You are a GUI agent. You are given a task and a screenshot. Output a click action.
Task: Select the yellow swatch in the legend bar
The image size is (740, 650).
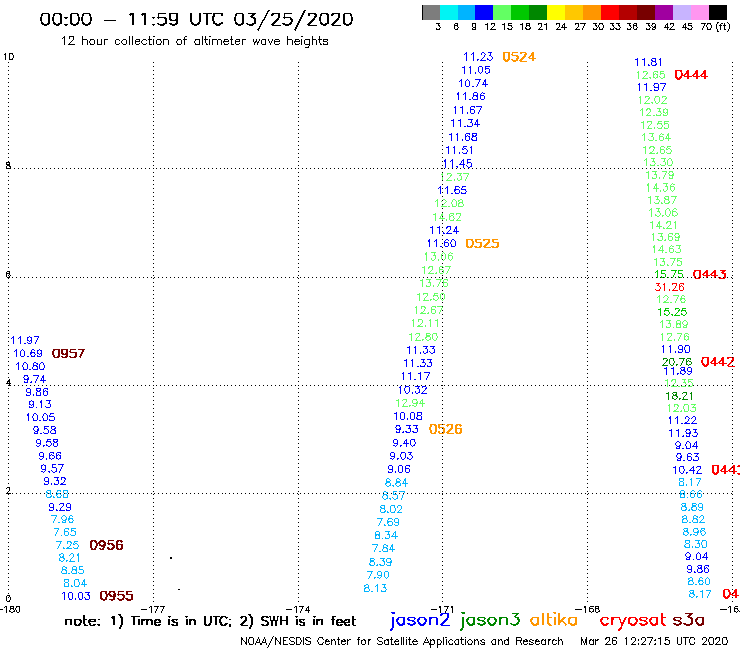tap(556, 12)
